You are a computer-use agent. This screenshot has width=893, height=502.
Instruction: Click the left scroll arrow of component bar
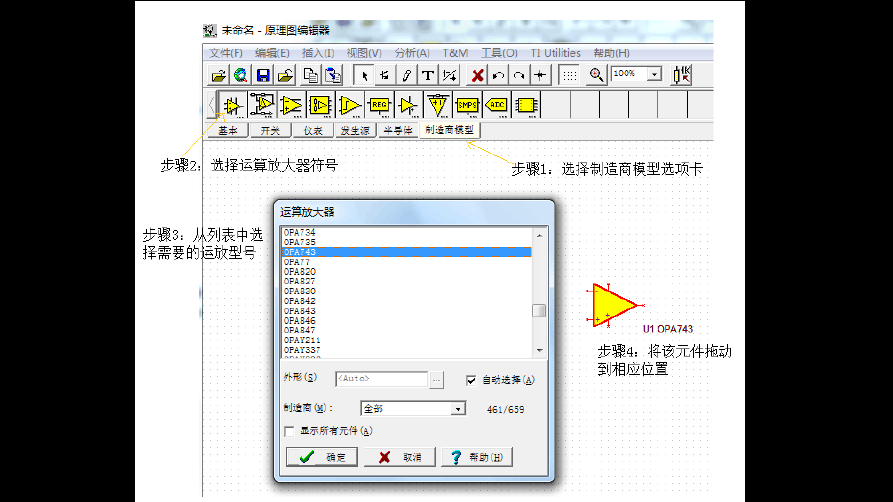(x=212, y=105)
